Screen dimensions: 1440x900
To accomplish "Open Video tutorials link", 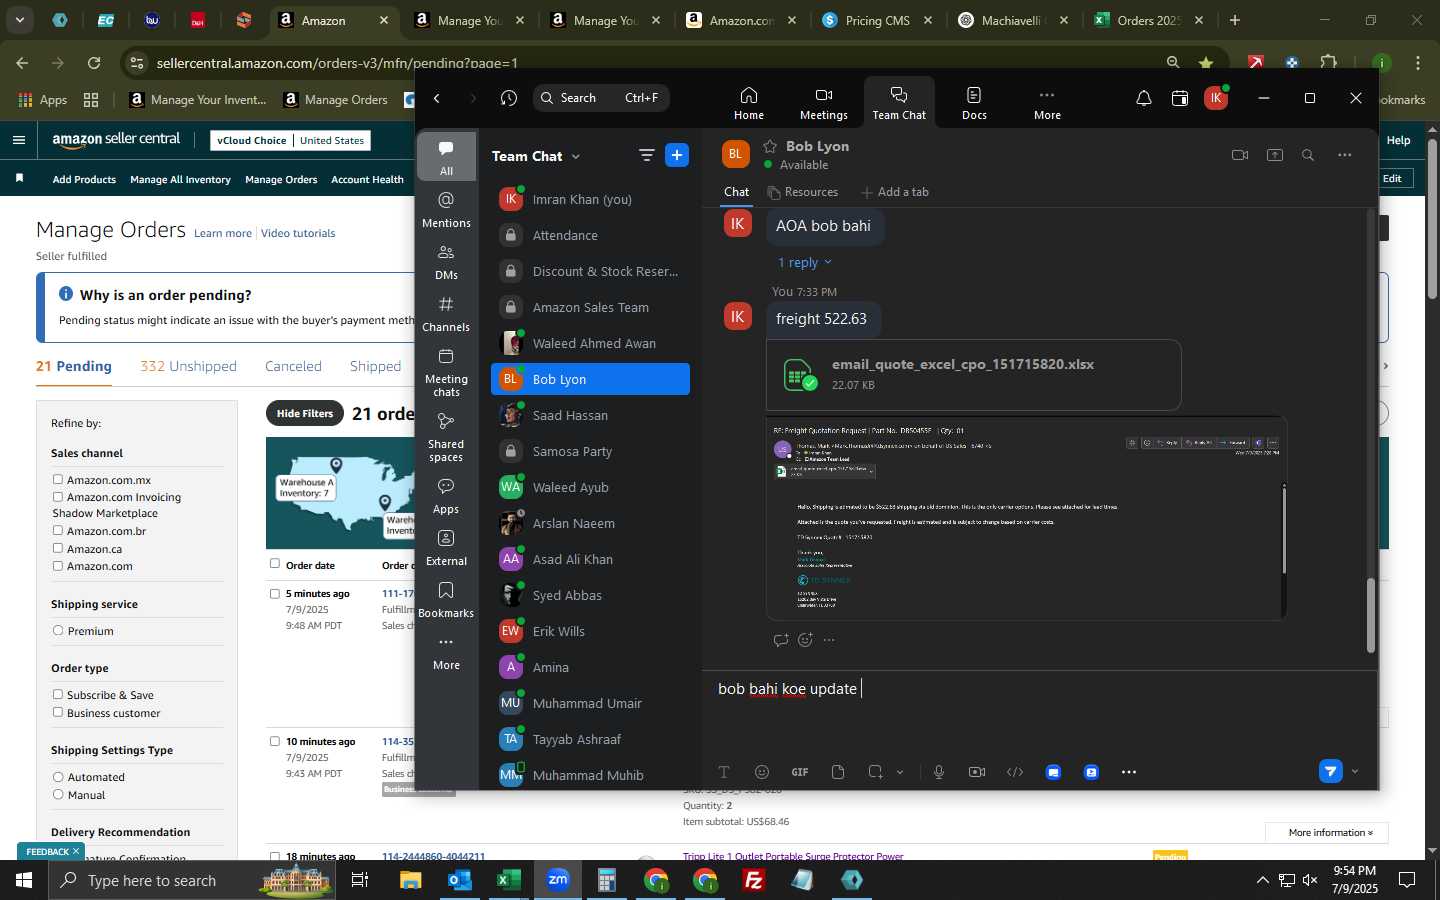I will click(x=298, y=233).
